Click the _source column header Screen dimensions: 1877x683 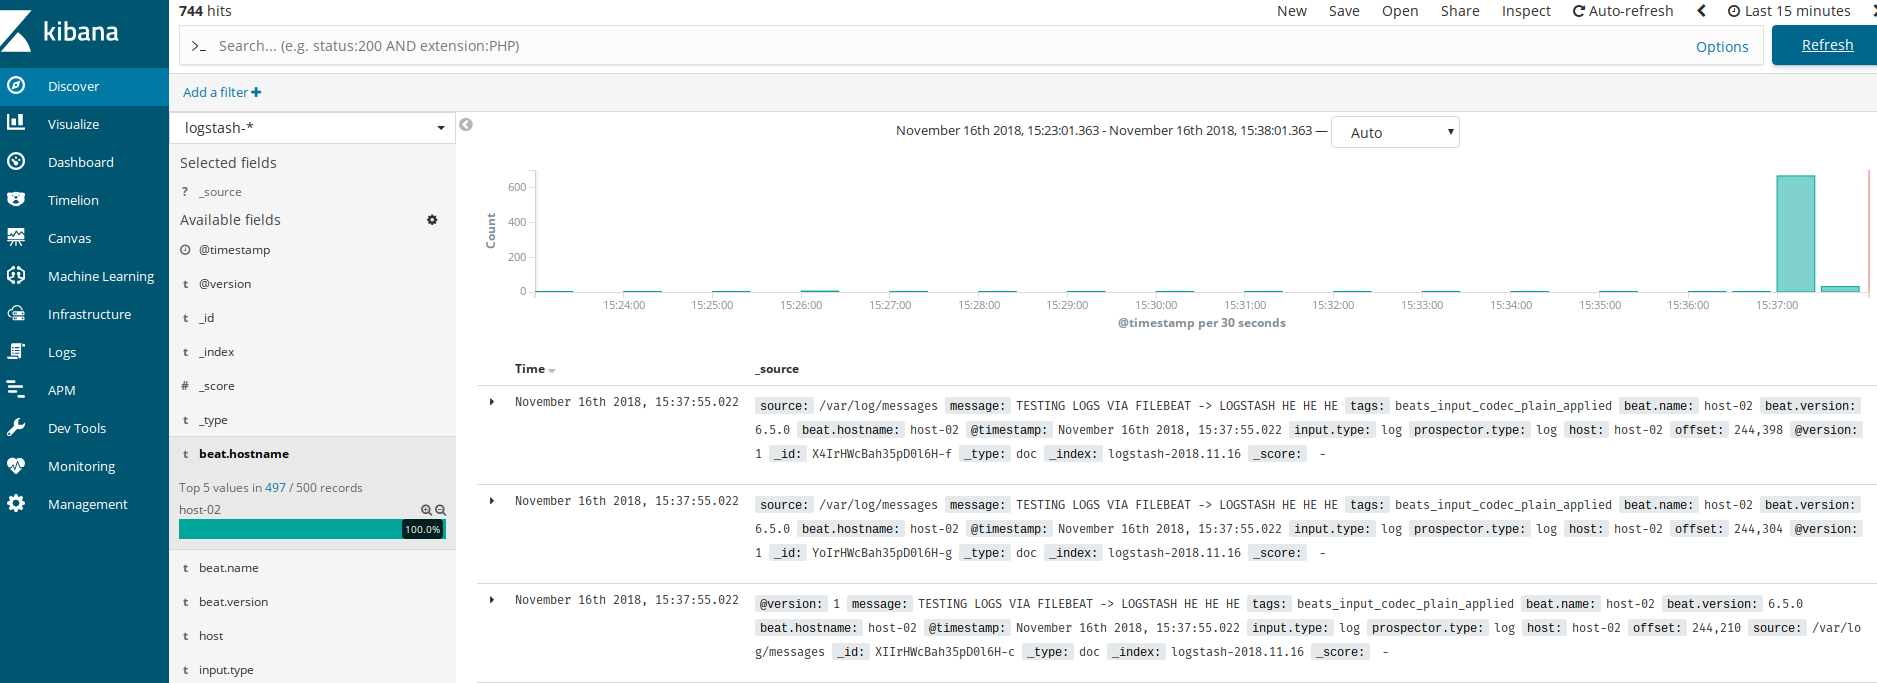click(778, 369)
